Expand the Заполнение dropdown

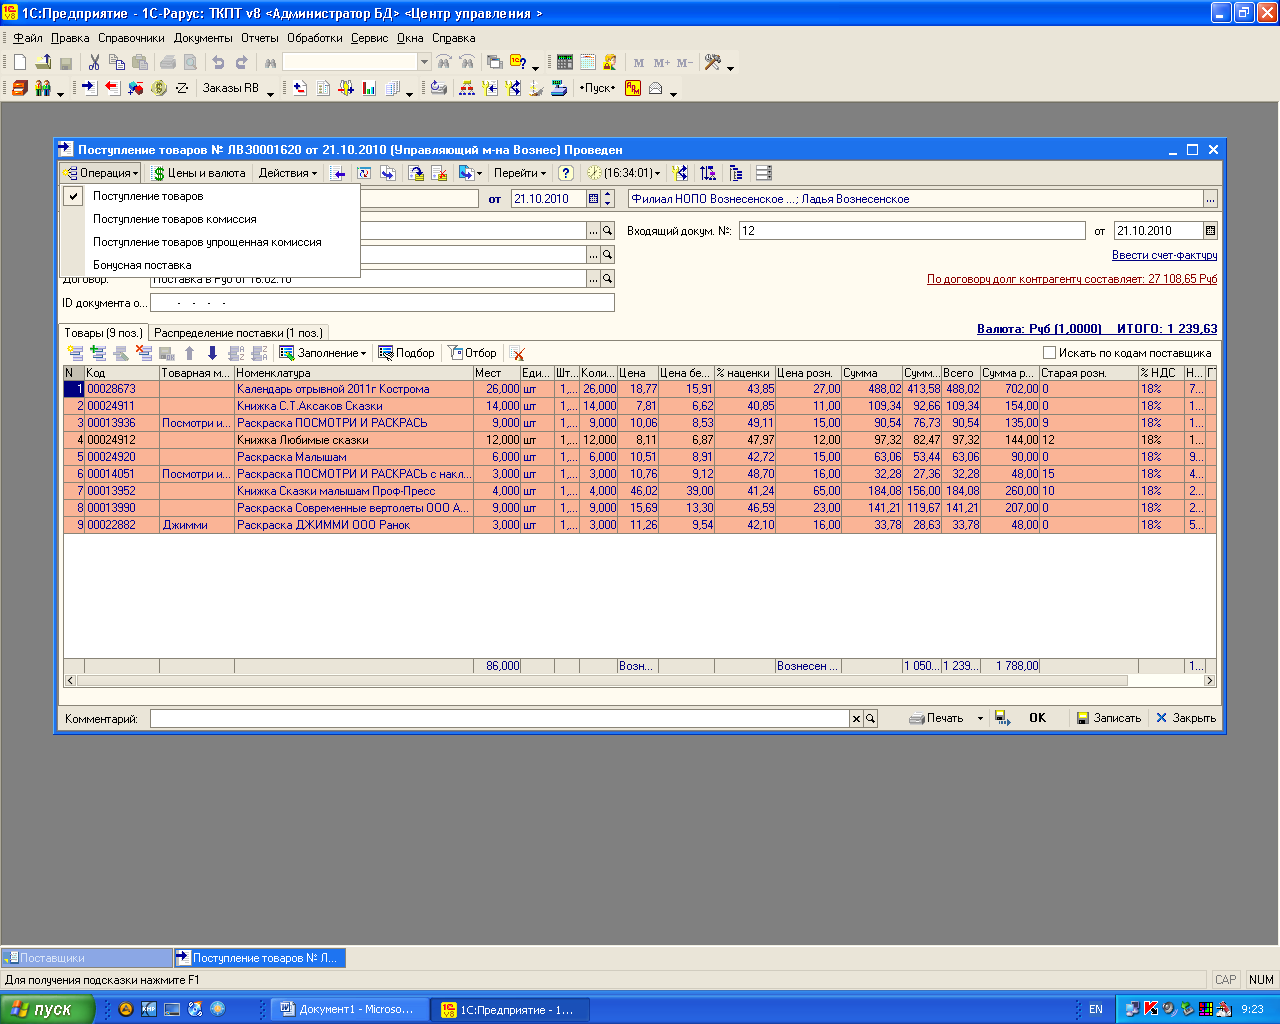pos(322,353)
